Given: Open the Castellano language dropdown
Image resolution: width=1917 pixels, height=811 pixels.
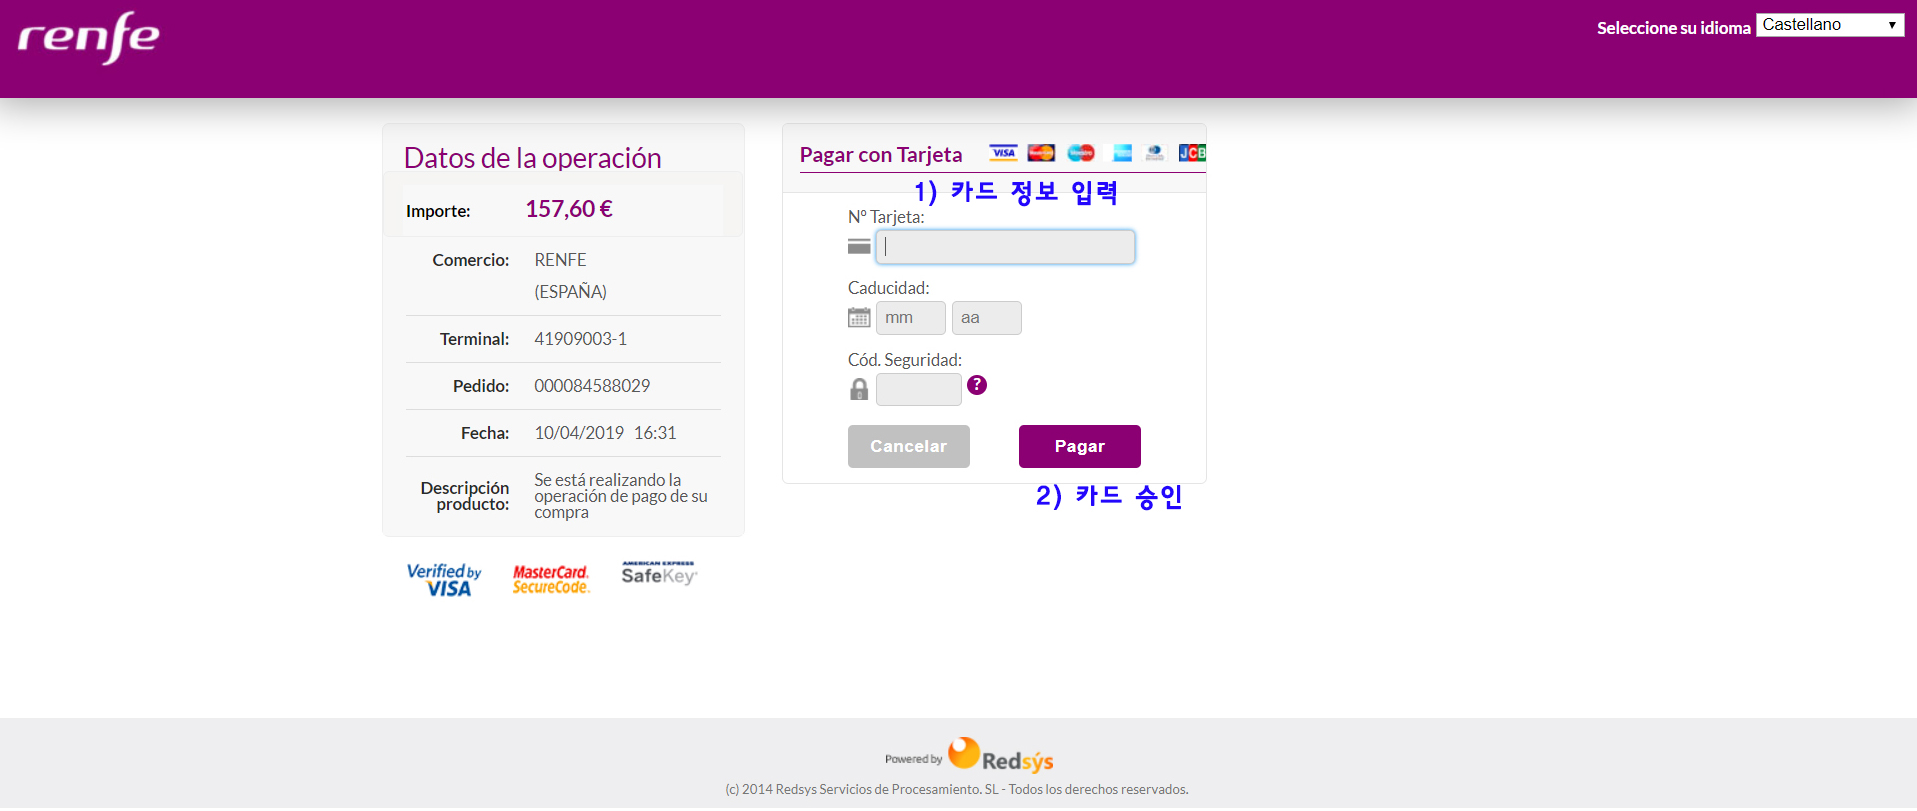Looking at the screenshot, I should [1829, 25].
